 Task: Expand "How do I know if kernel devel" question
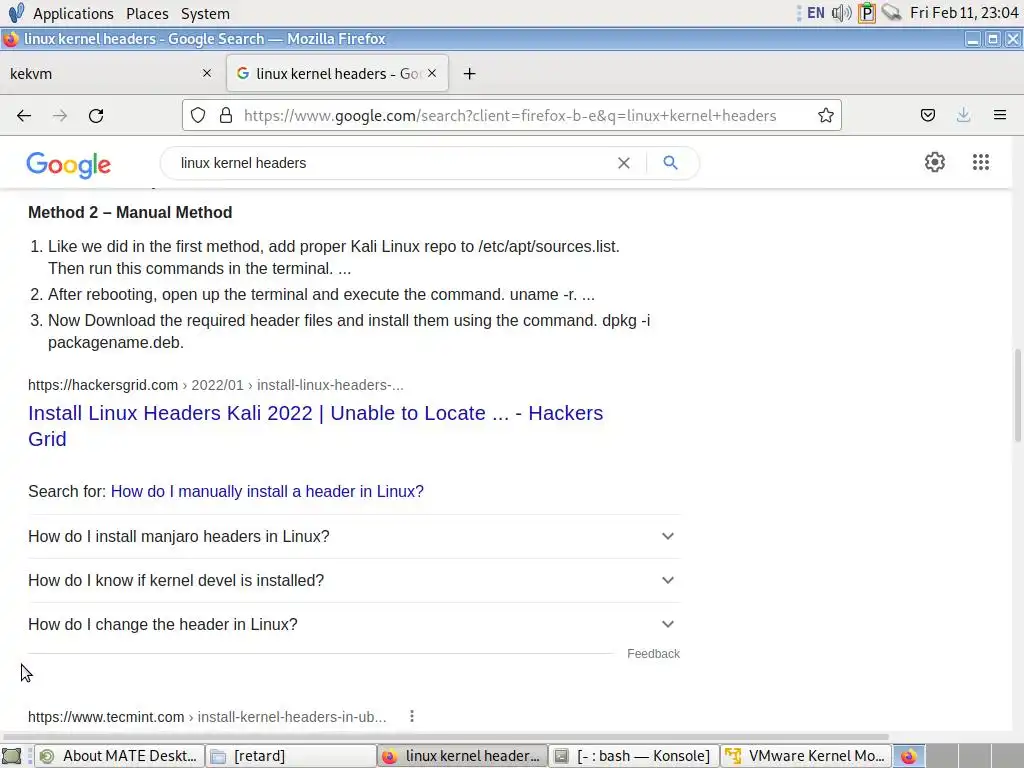[354, 580]
